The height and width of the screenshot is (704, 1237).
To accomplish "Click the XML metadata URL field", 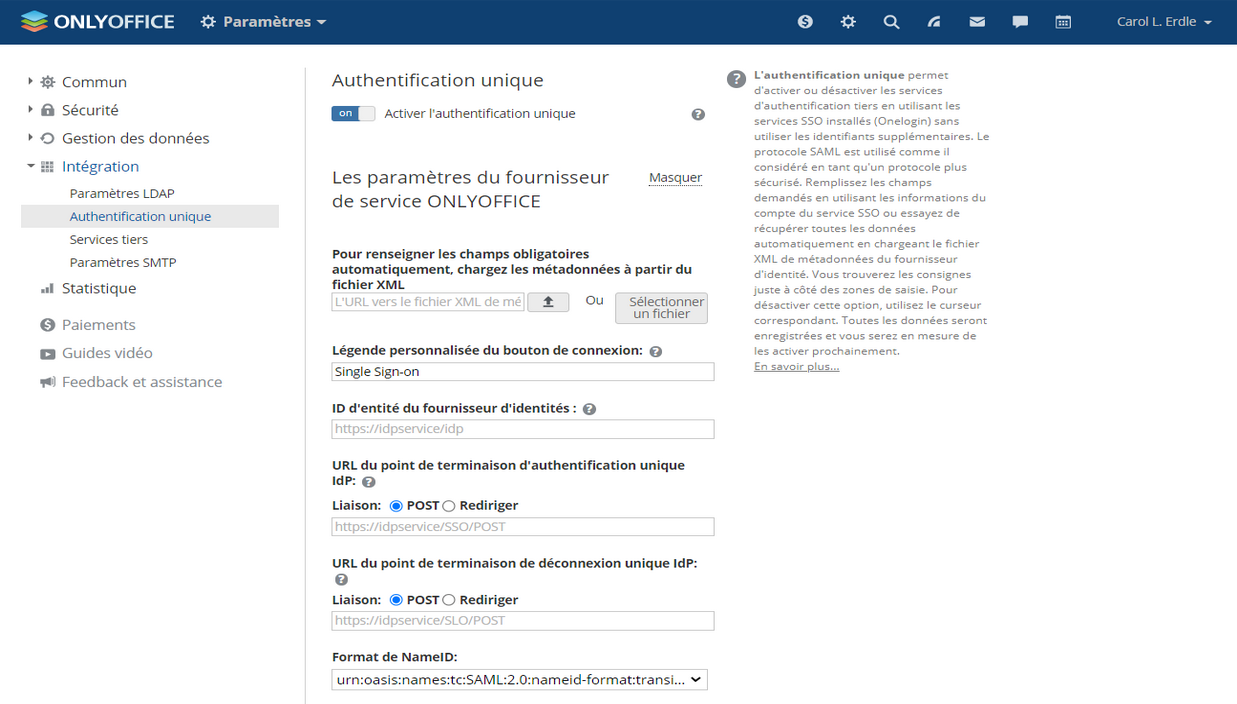I will point(428,301).
